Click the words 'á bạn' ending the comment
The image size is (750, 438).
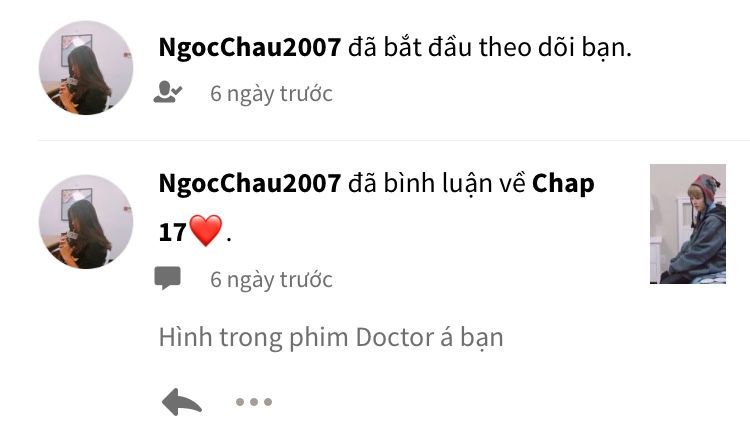(x=472, y=338)
